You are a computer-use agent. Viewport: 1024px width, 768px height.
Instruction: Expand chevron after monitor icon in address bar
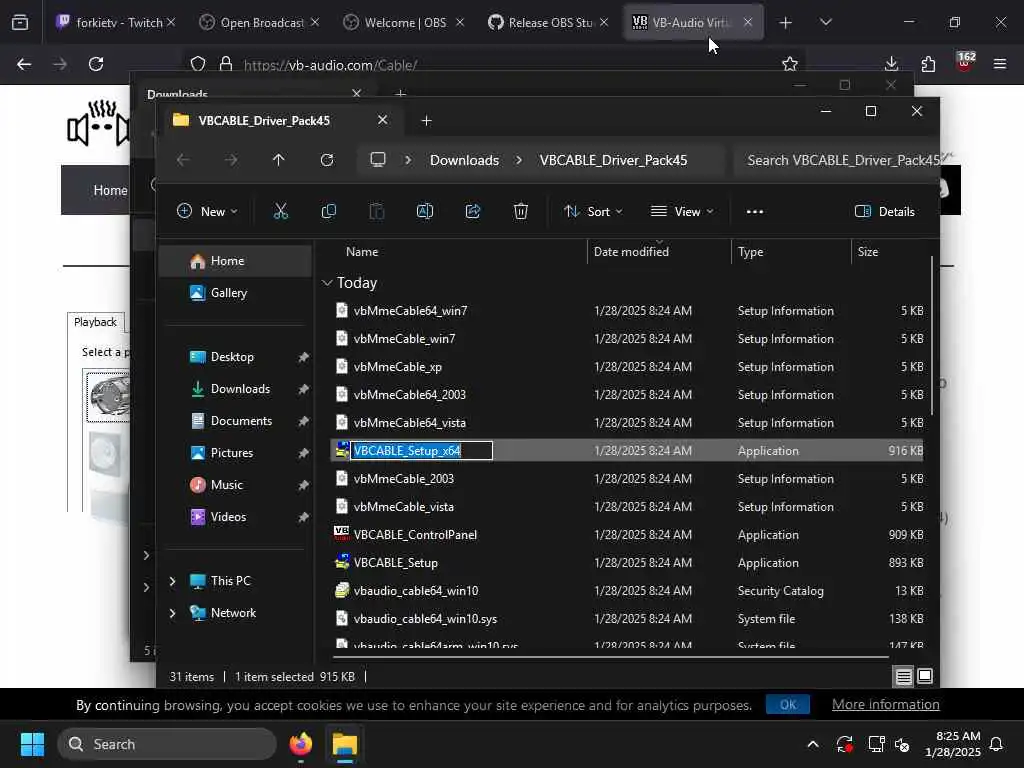coord(408,160)
